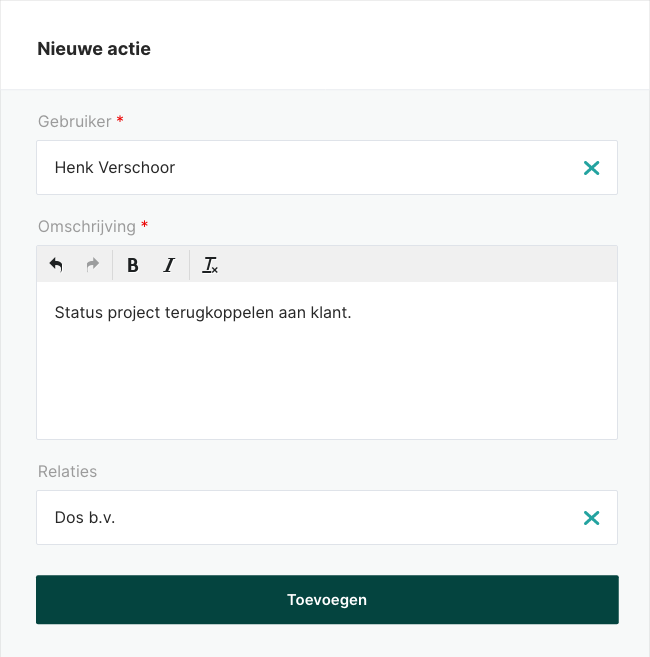Click the Omschrijving field label
The height and width of the screenshot is (657, 650).
click(86, 226)
